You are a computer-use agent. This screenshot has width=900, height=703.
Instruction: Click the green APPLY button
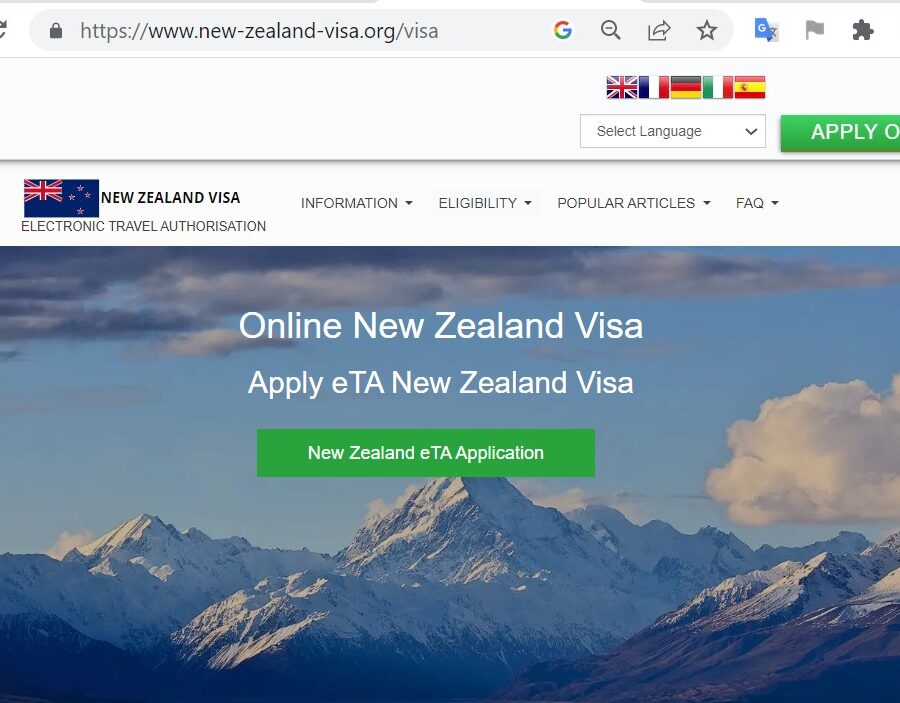coord(840,133)
